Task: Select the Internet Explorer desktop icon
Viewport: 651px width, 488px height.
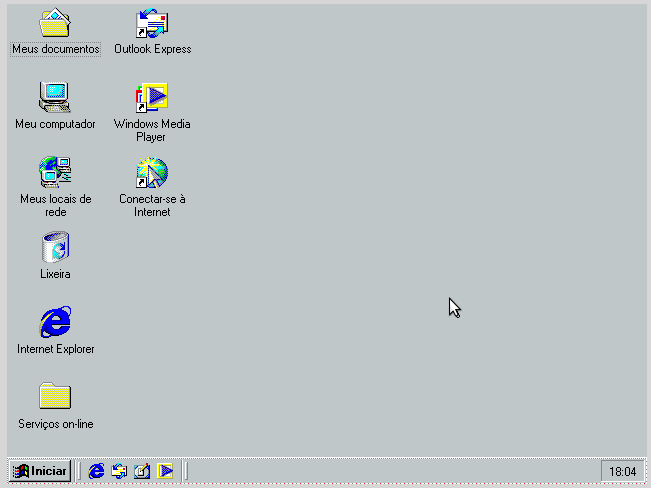Action: point(55,322)
